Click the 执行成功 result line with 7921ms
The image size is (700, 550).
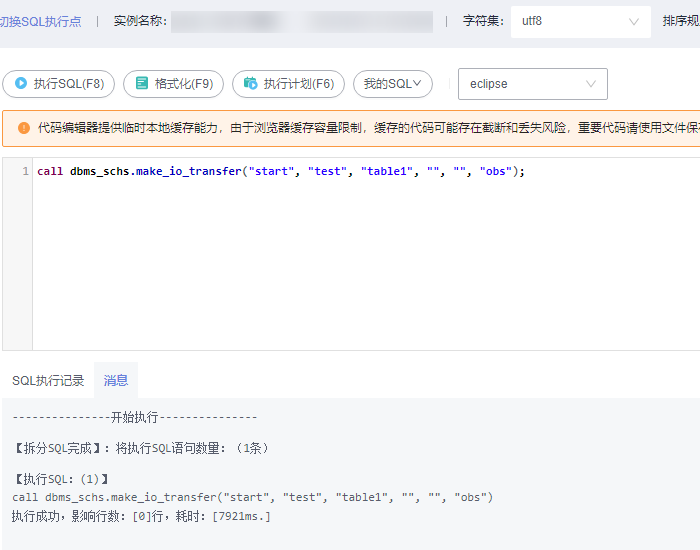(141, 516)
